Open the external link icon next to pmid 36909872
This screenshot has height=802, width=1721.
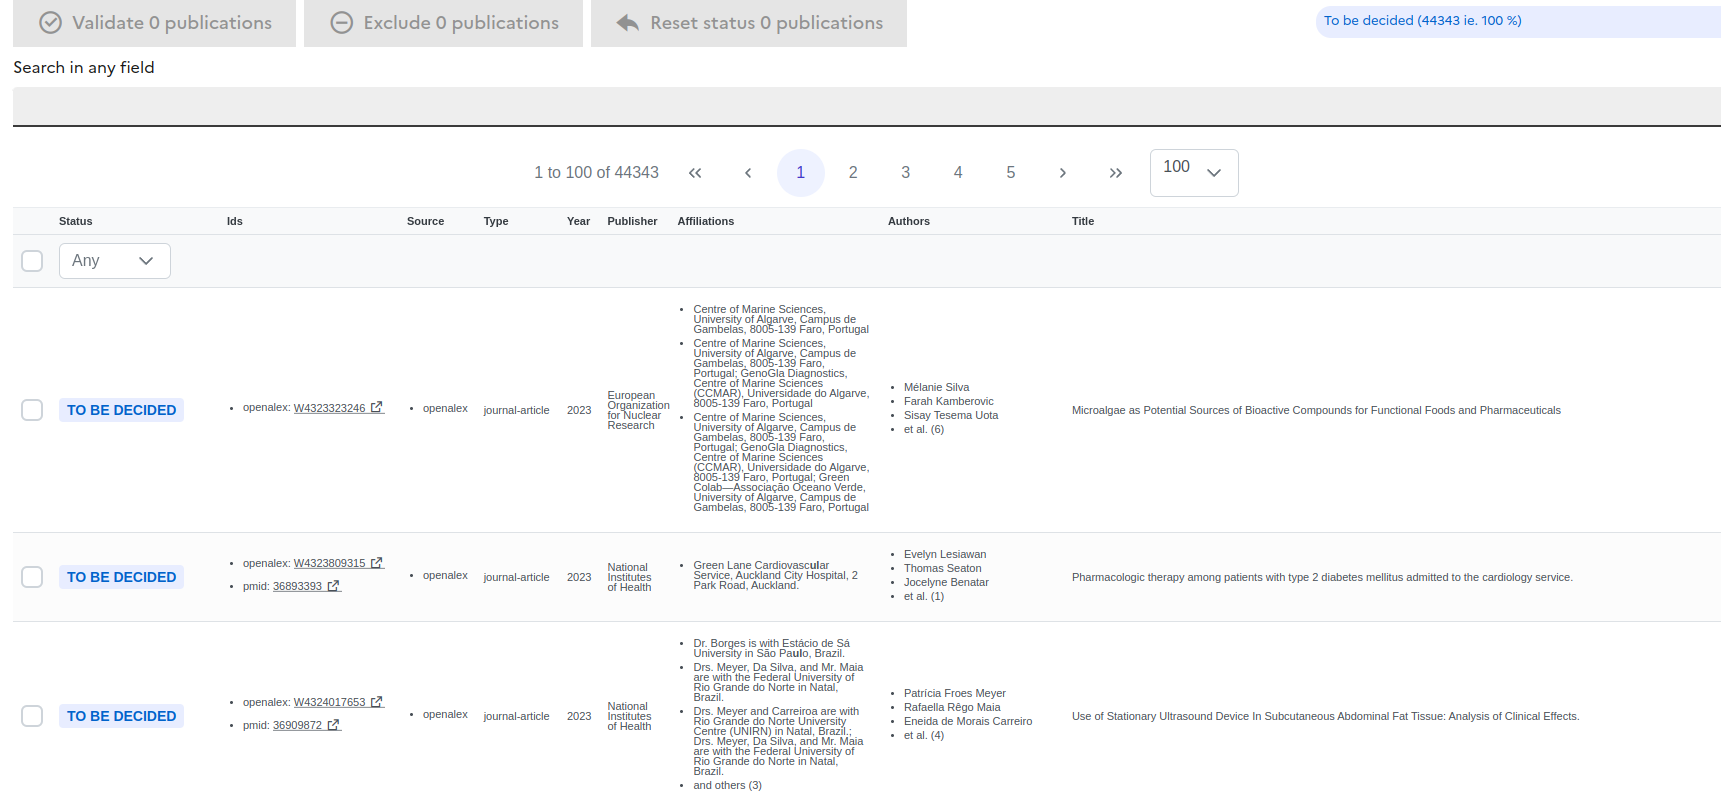pos(333,726)
